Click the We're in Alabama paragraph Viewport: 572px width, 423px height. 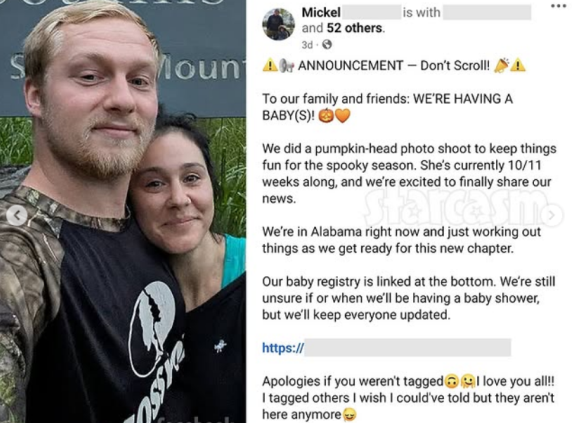[401, 240]
